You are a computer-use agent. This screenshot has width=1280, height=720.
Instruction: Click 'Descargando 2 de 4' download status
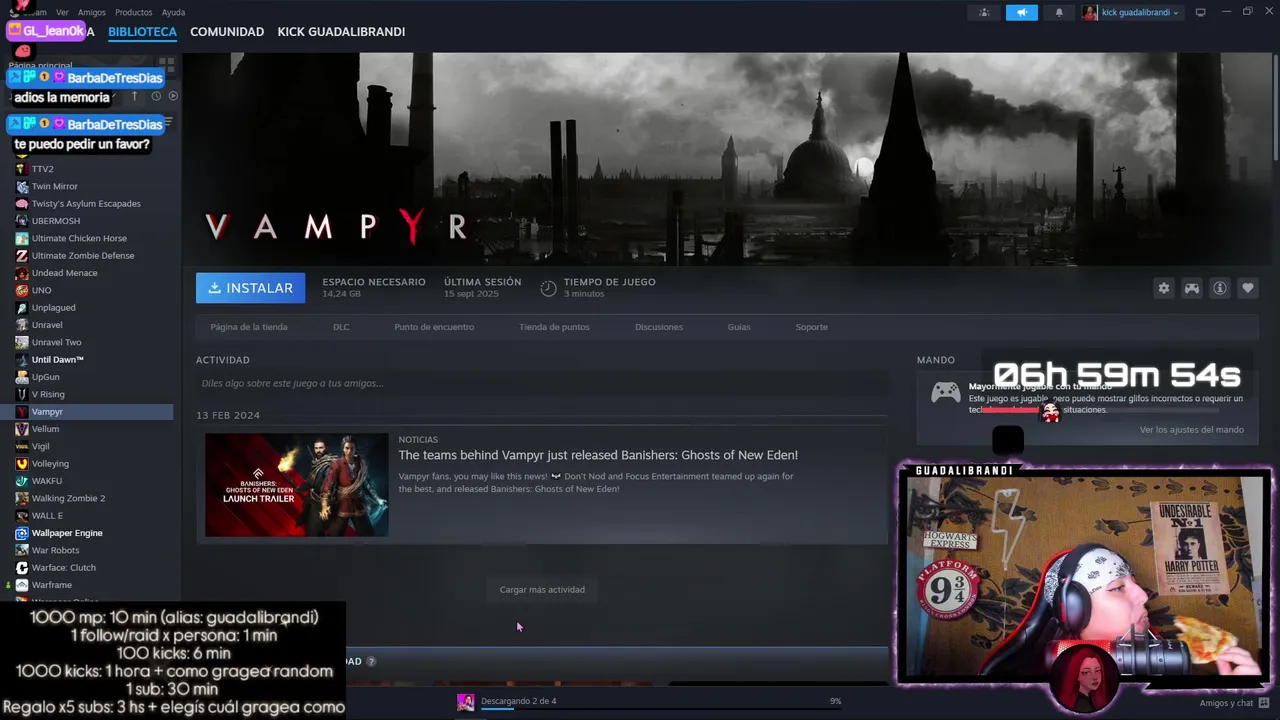point(518,701)
